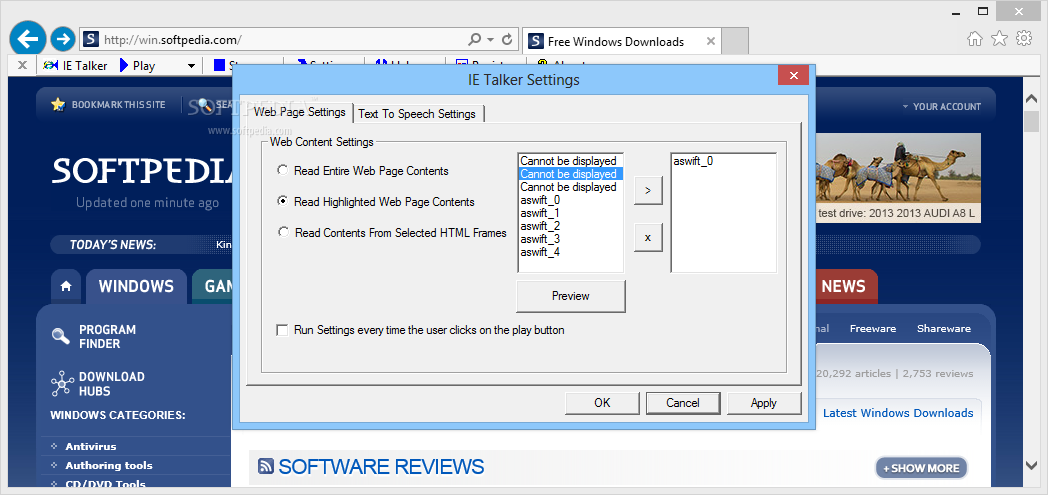
Task: Close the IE Talker Settings dialog
Action: (x=794, y=75)
